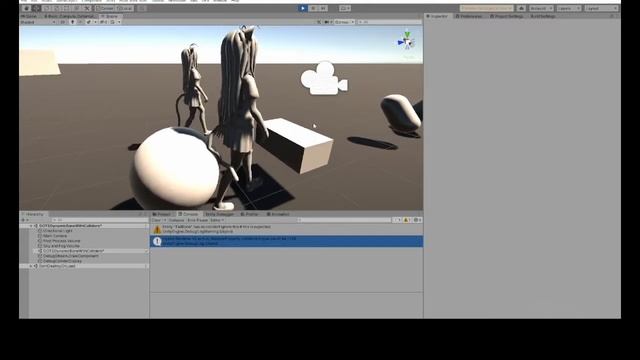The image size is (640, 360).
Task: Toggle scene lighting icon
Action: 73,22
